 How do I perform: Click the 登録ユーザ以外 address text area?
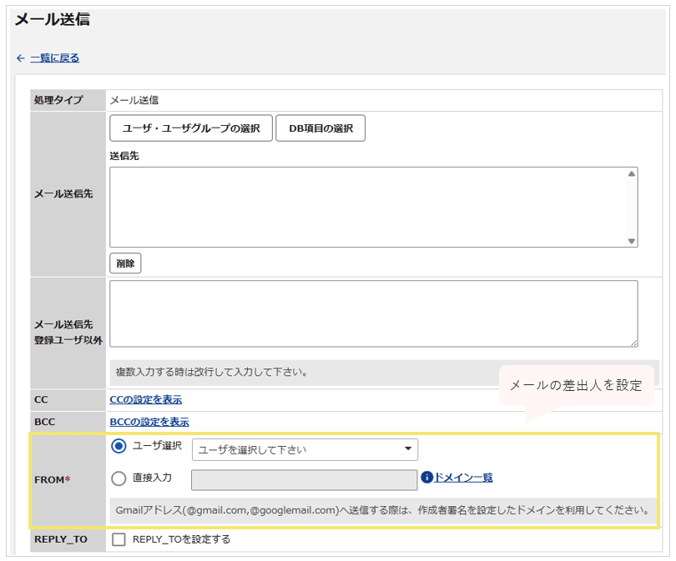pyautogui.click(x=374, y=314)
